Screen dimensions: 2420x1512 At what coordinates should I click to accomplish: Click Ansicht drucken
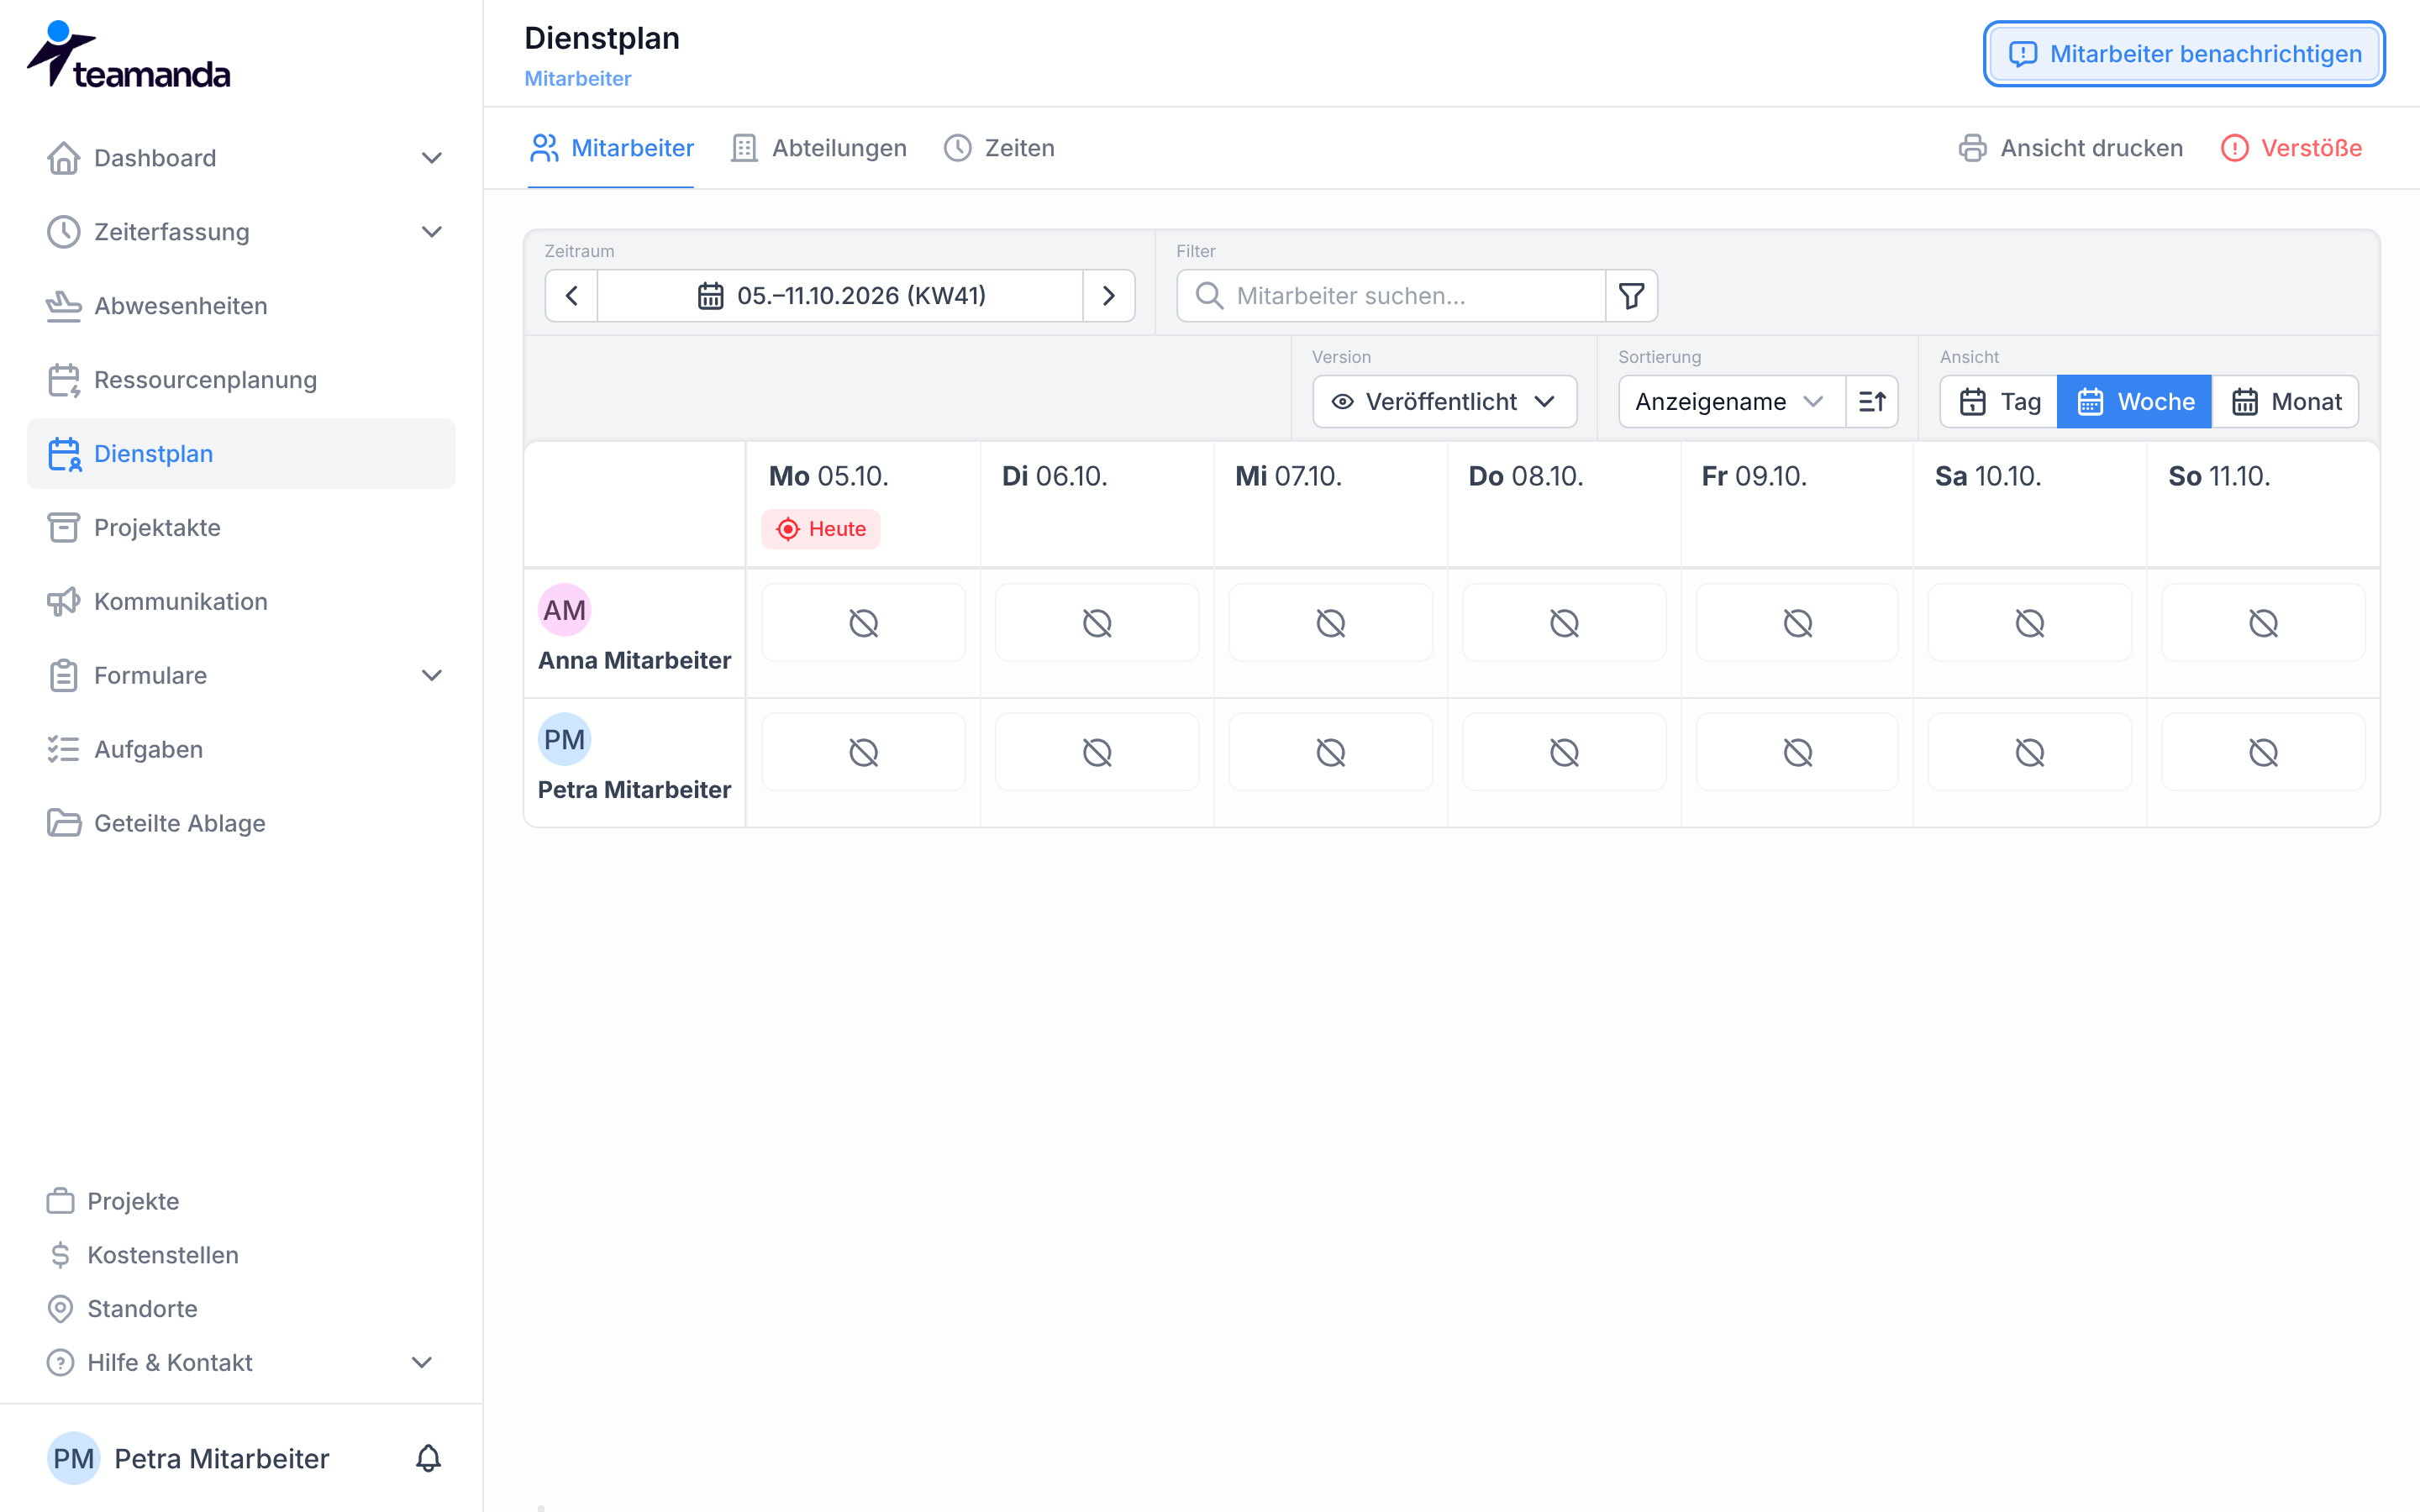2070,148
